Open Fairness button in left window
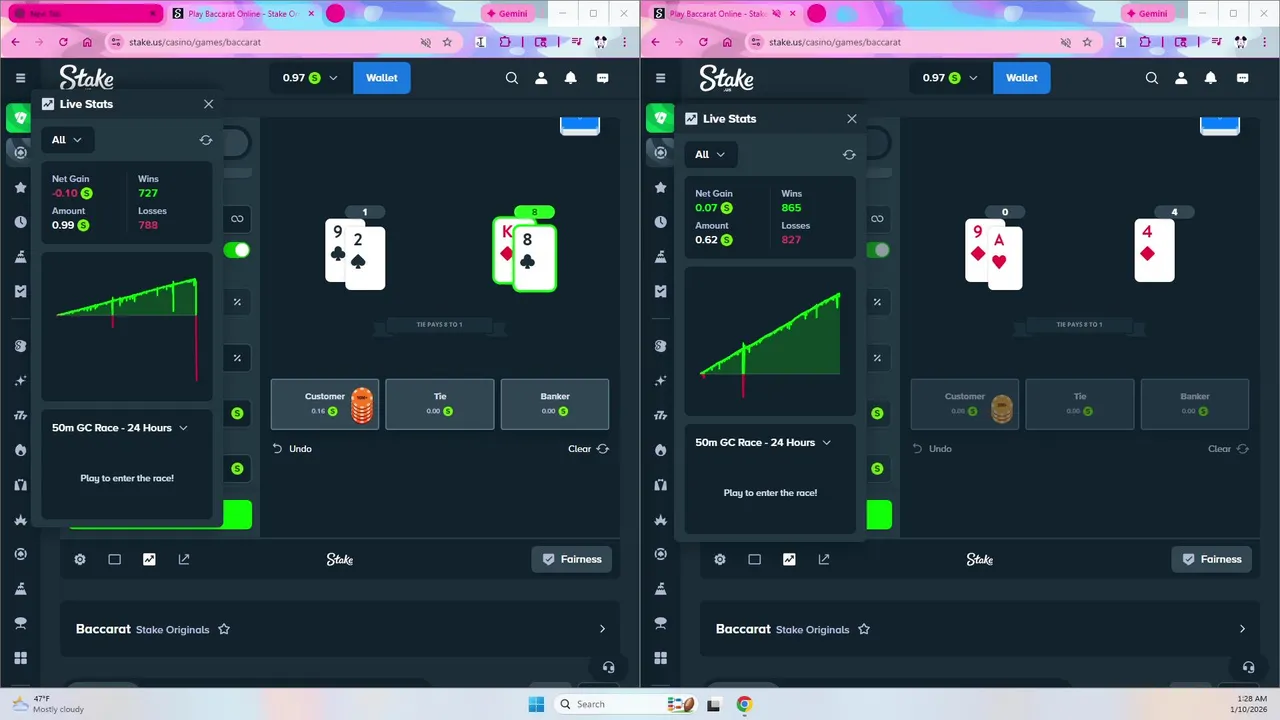 [572, 559]
